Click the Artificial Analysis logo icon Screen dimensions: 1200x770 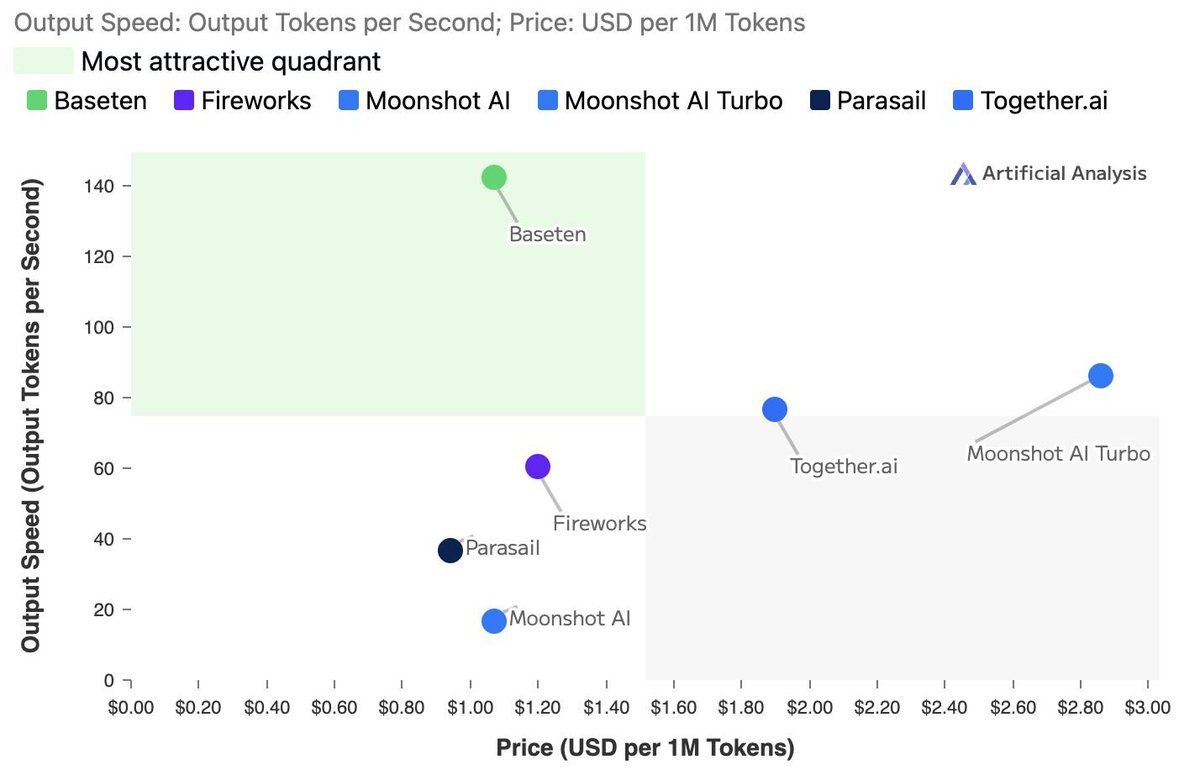(x=962, y=174)
